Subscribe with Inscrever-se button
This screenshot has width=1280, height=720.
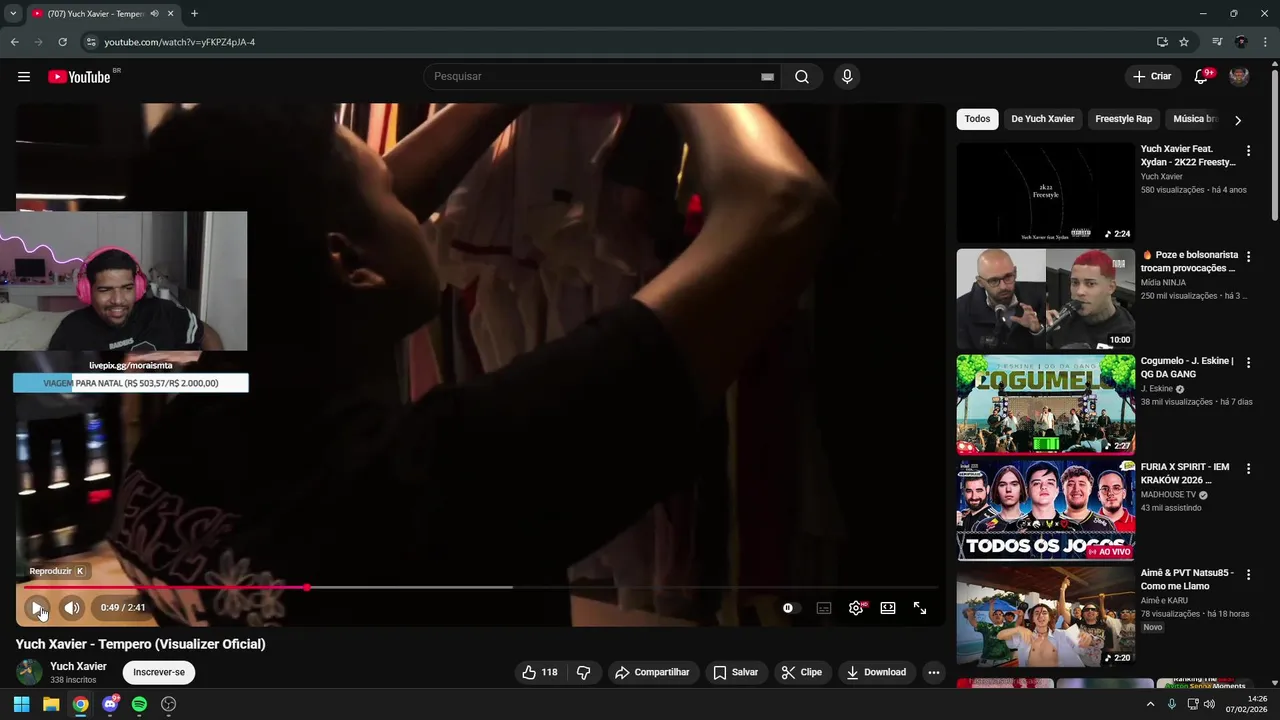click(159, 672)
